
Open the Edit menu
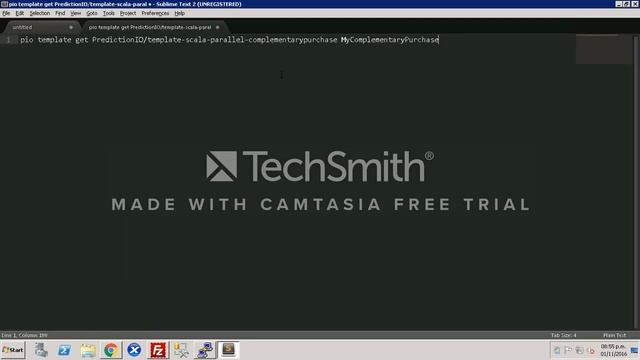click(x=20, y=13)
